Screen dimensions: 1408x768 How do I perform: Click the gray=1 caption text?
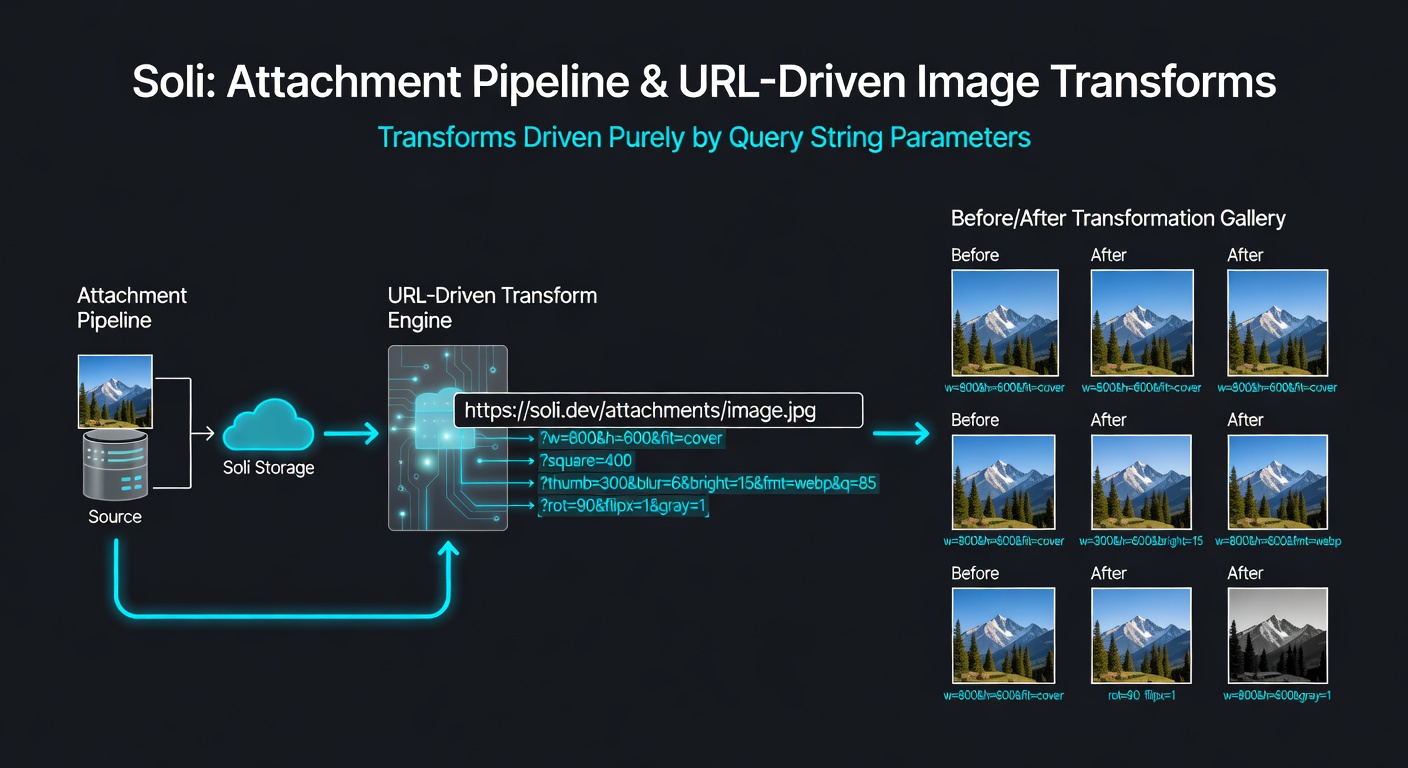[x=1277, y=695]
